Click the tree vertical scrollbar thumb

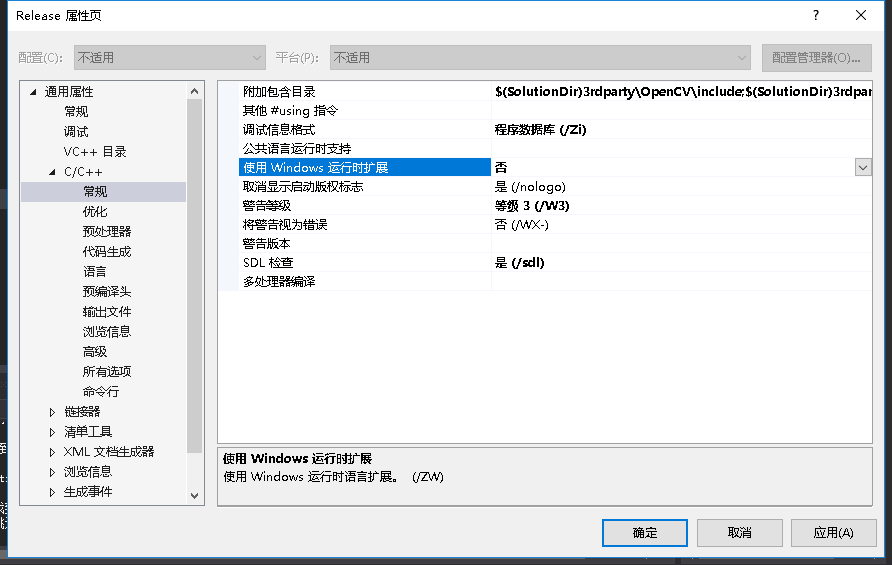pos(195,276)
